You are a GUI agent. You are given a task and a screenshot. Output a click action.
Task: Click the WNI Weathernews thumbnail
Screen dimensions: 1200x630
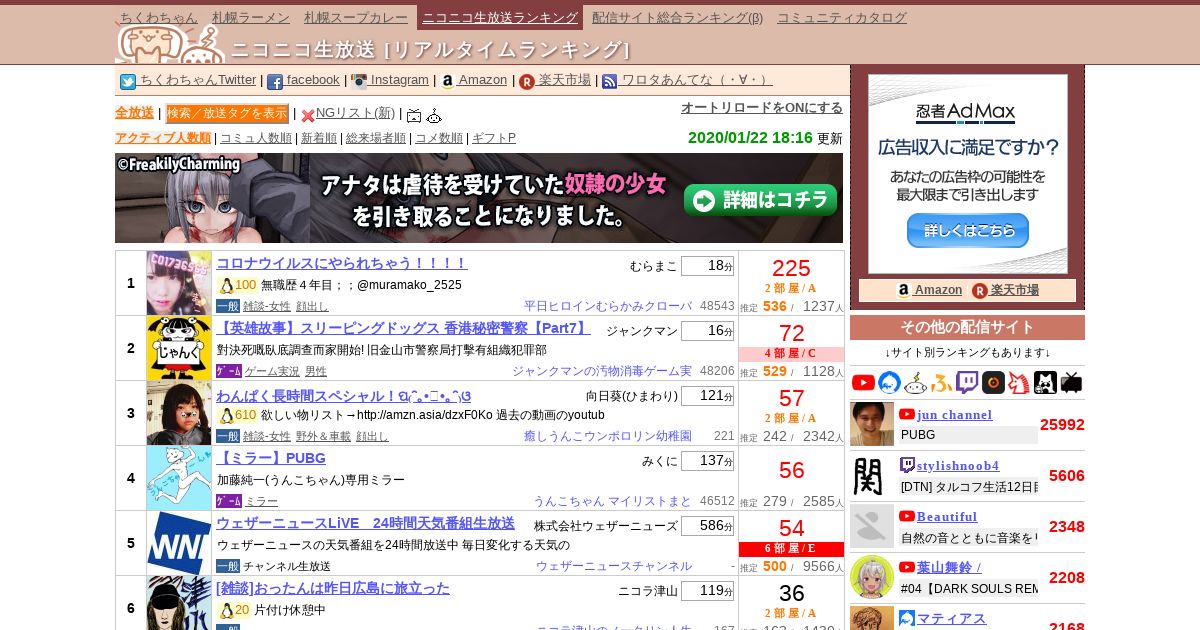(179, 543)
